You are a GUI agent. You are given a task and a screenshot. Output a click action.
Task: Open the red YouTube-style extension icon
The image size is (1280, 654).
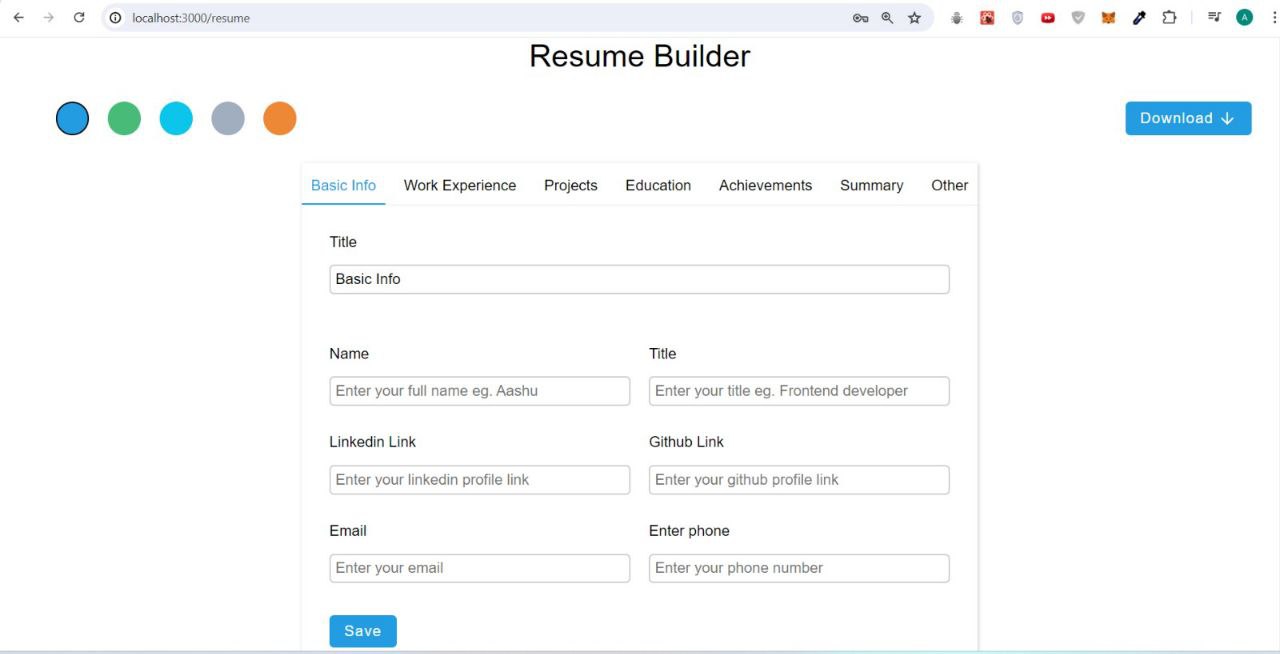click(x=1047, y=17)
